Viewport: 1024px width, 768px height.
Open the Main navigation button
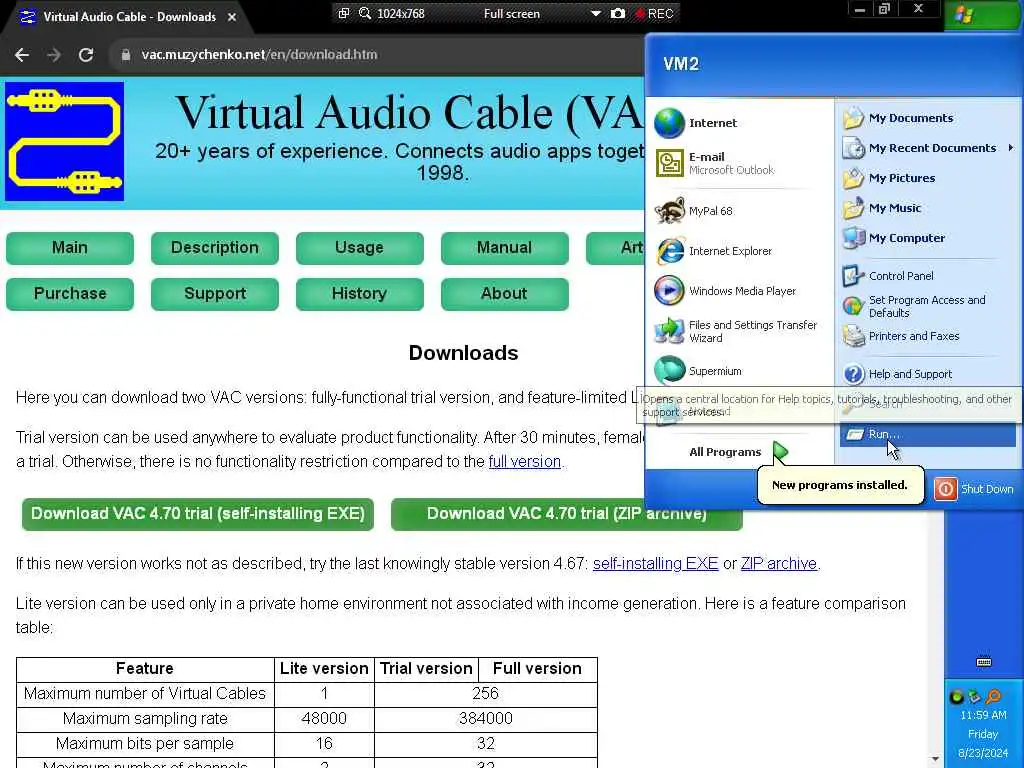pyautogui.click(x=70, y=248)
